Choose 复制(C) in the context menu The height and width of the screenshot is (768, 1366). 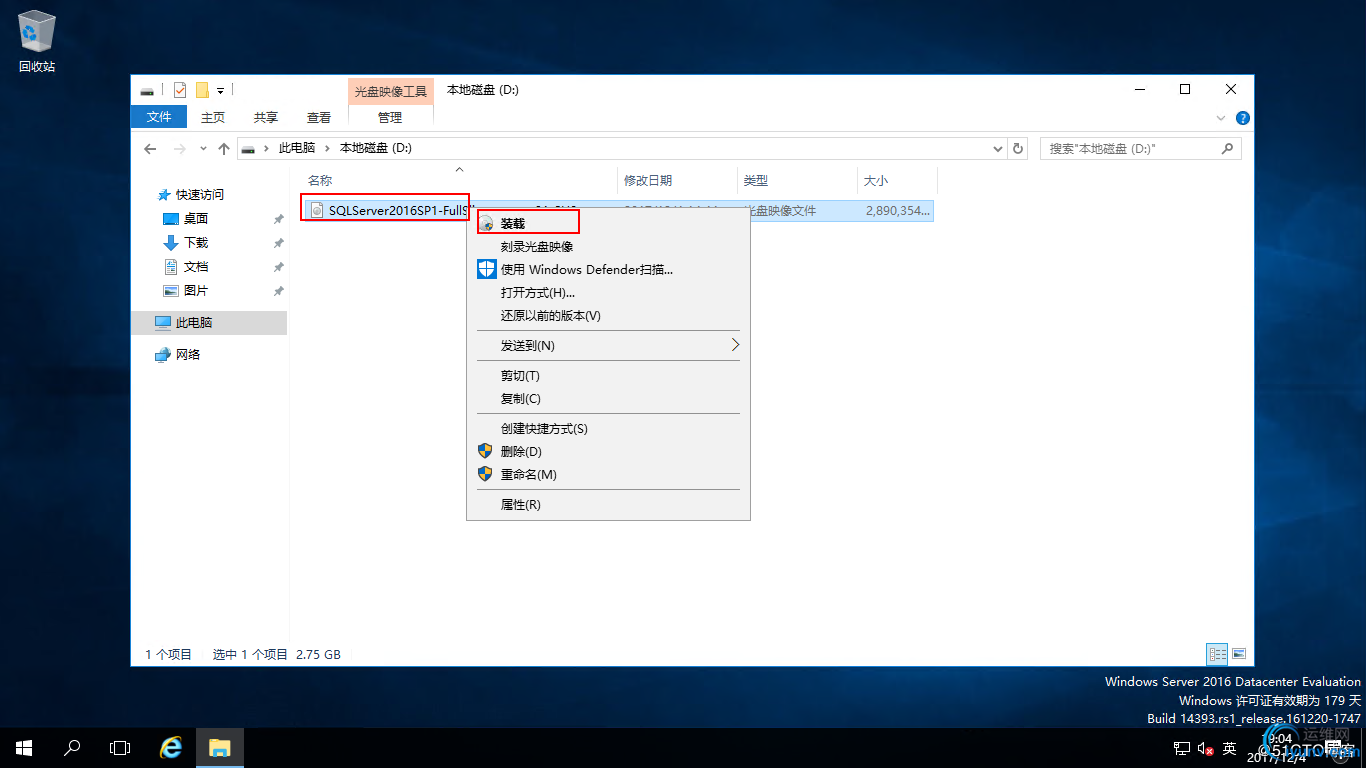(x=608, y=398)
